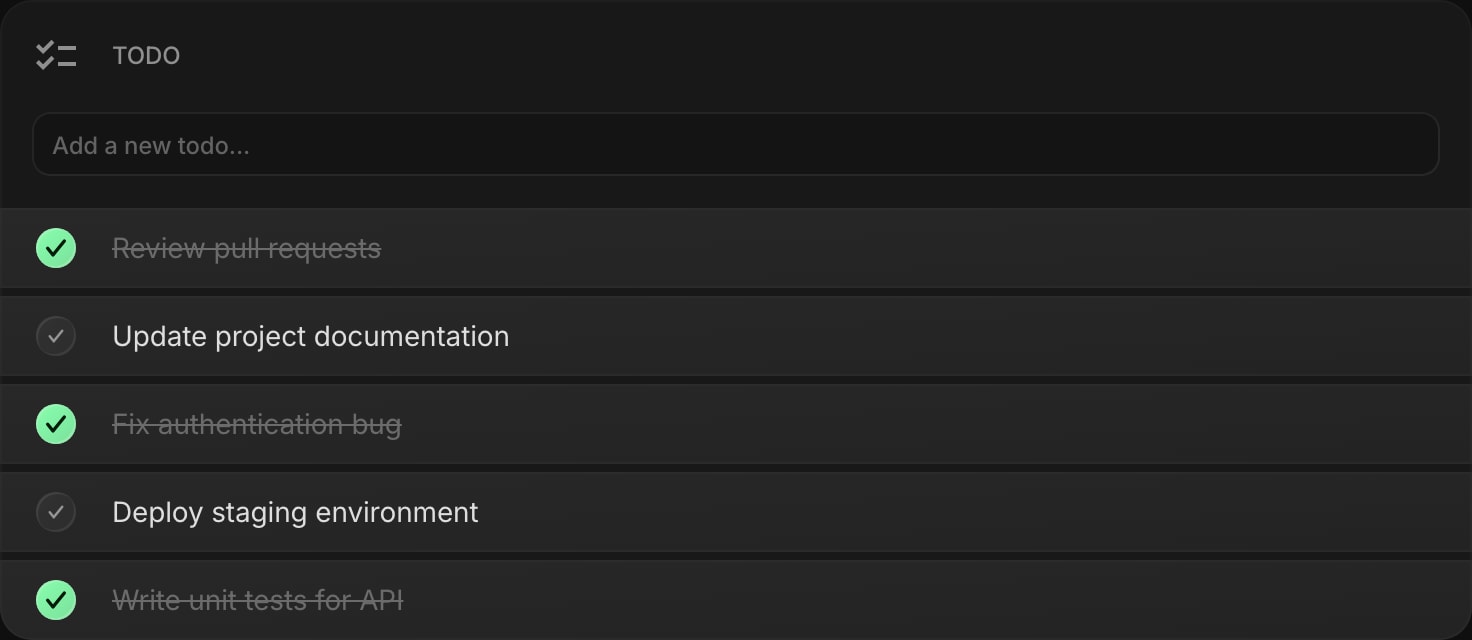Select empty area of 'Deploy staging environment' row
1472x640 pixels.
(x=970, y=512)
